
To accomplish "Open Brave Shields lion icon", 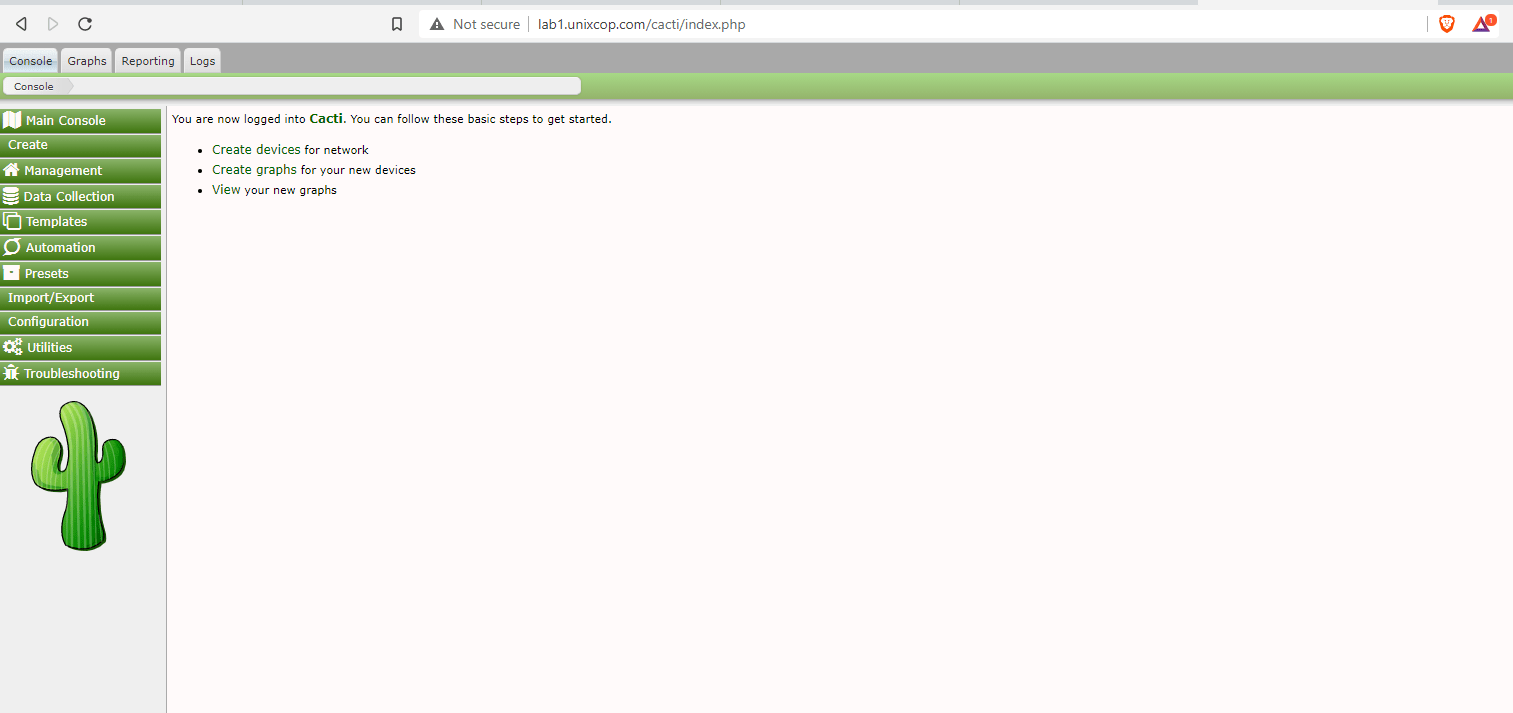I will (x=1447, y=24).
